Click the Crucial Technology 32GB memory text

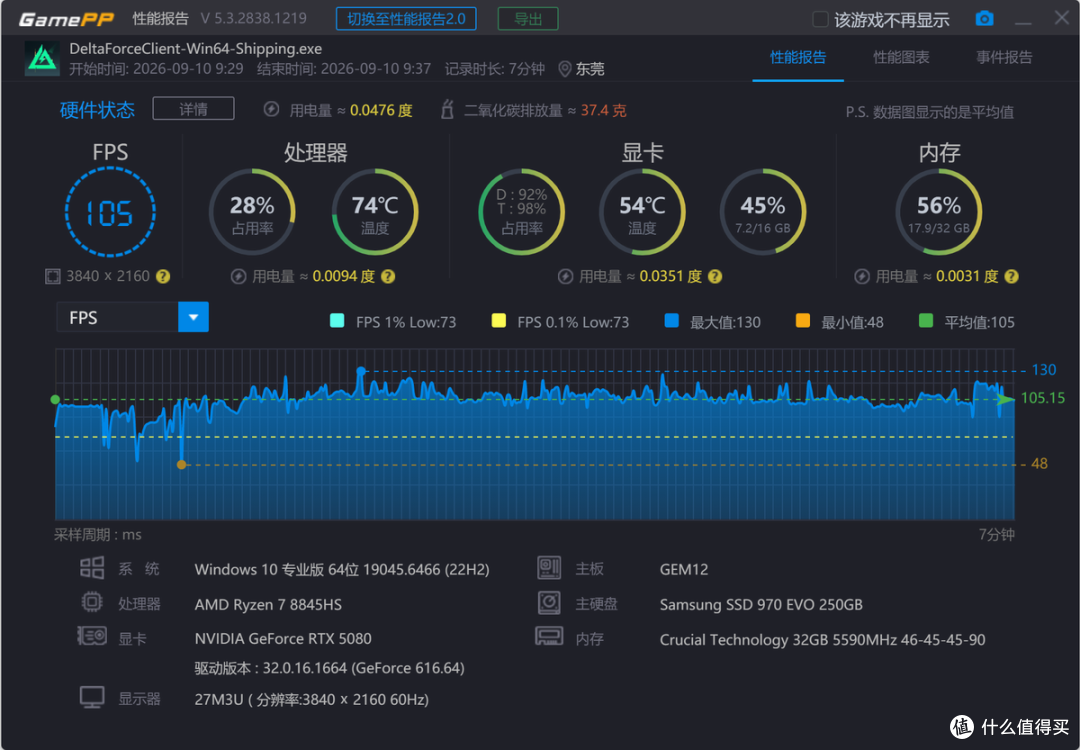coord(822,640)
